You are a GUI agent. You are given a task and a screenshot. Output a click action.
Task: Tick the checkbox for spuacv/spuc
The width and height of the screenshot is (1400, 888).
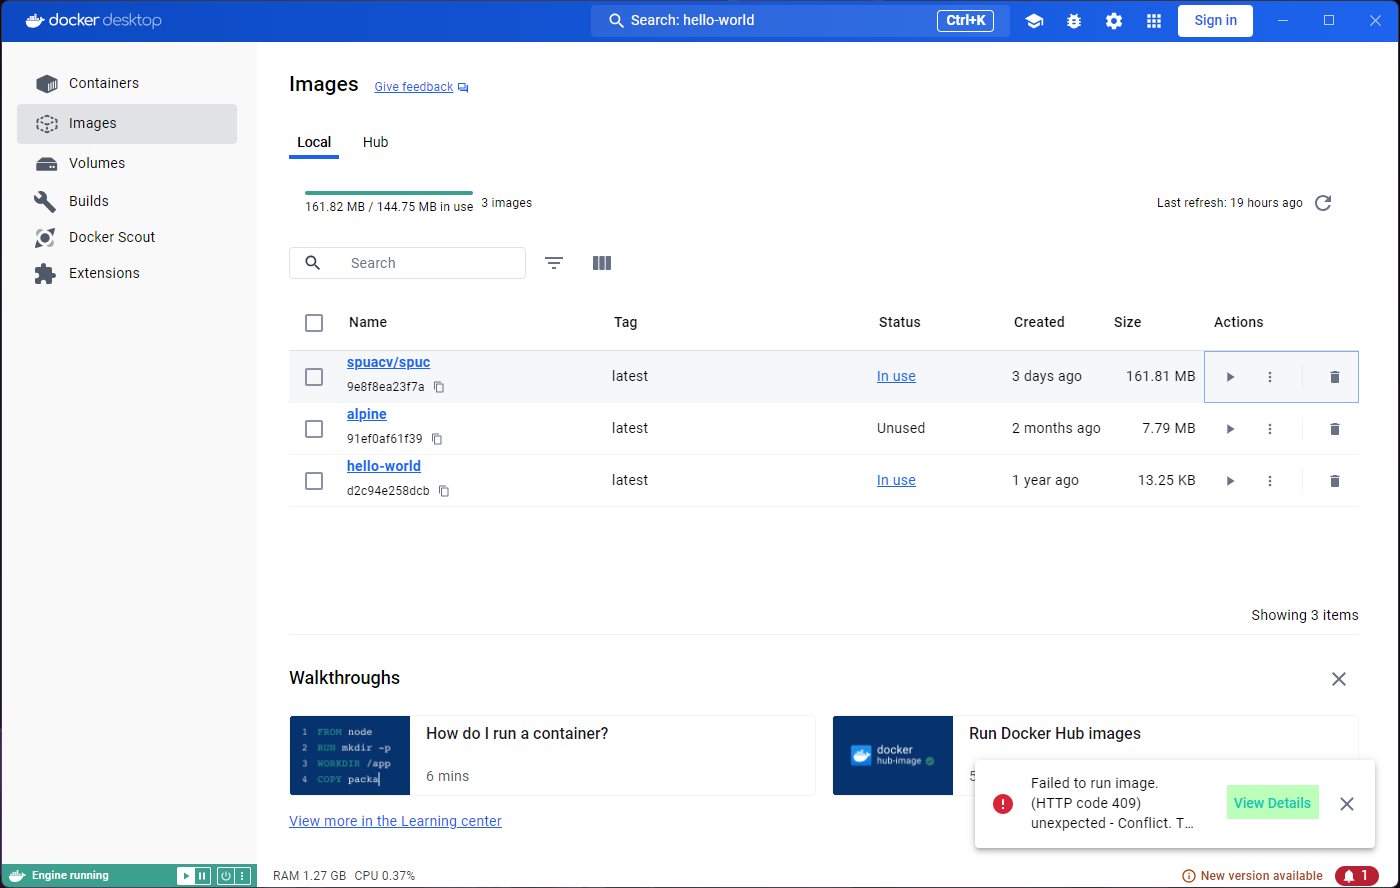(x=314, y=377)
